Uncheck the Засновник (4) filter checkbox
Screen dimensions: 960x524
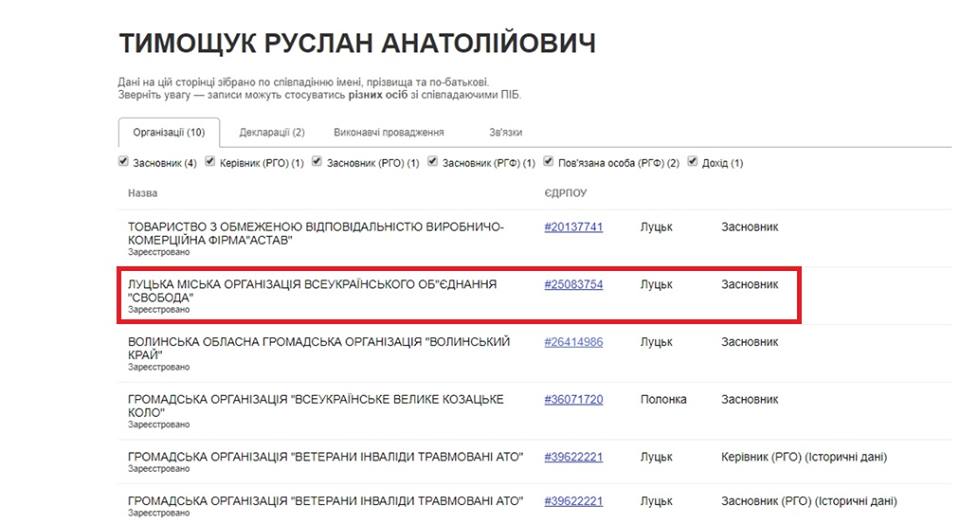click(123, 162)
